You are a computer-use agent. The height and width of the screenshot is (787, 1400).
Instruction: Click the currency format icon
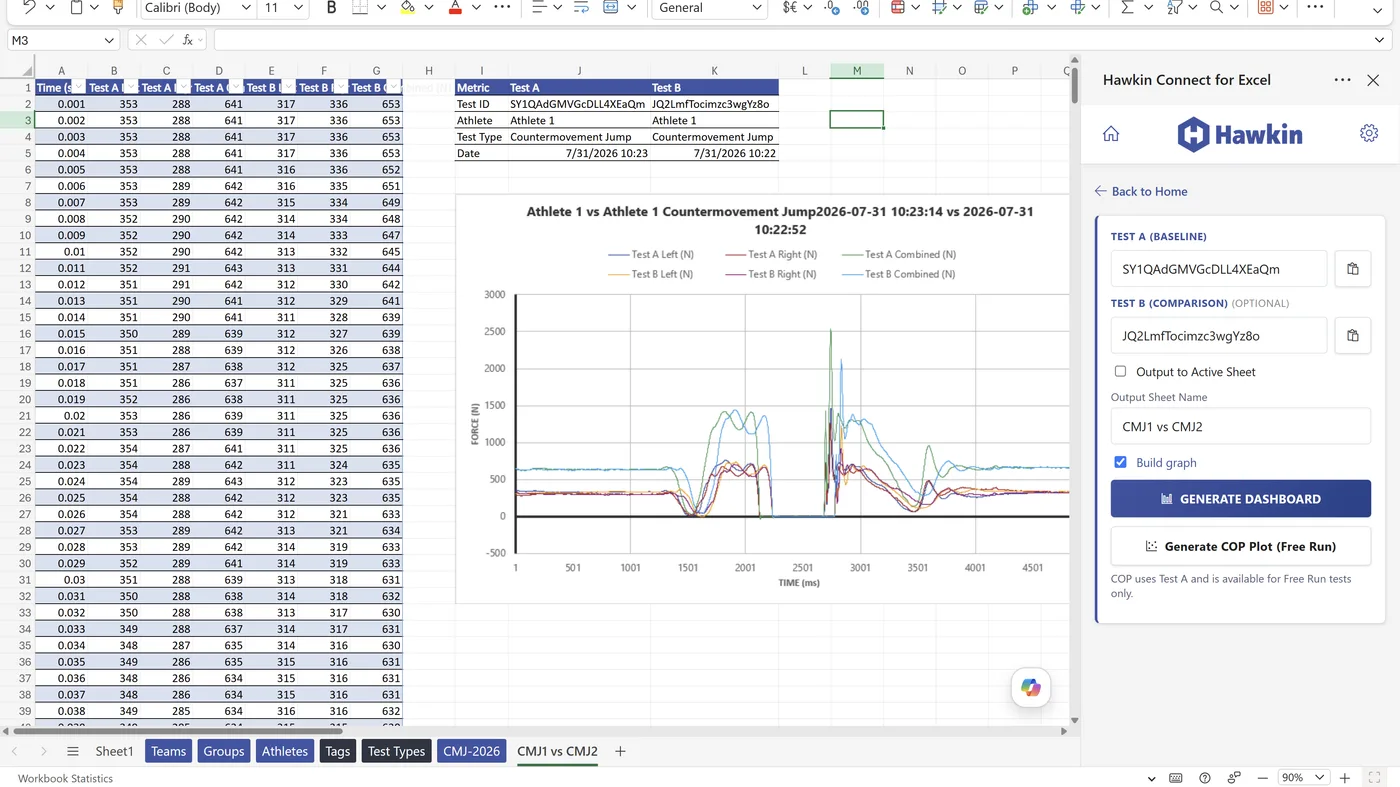click(790, 7)
